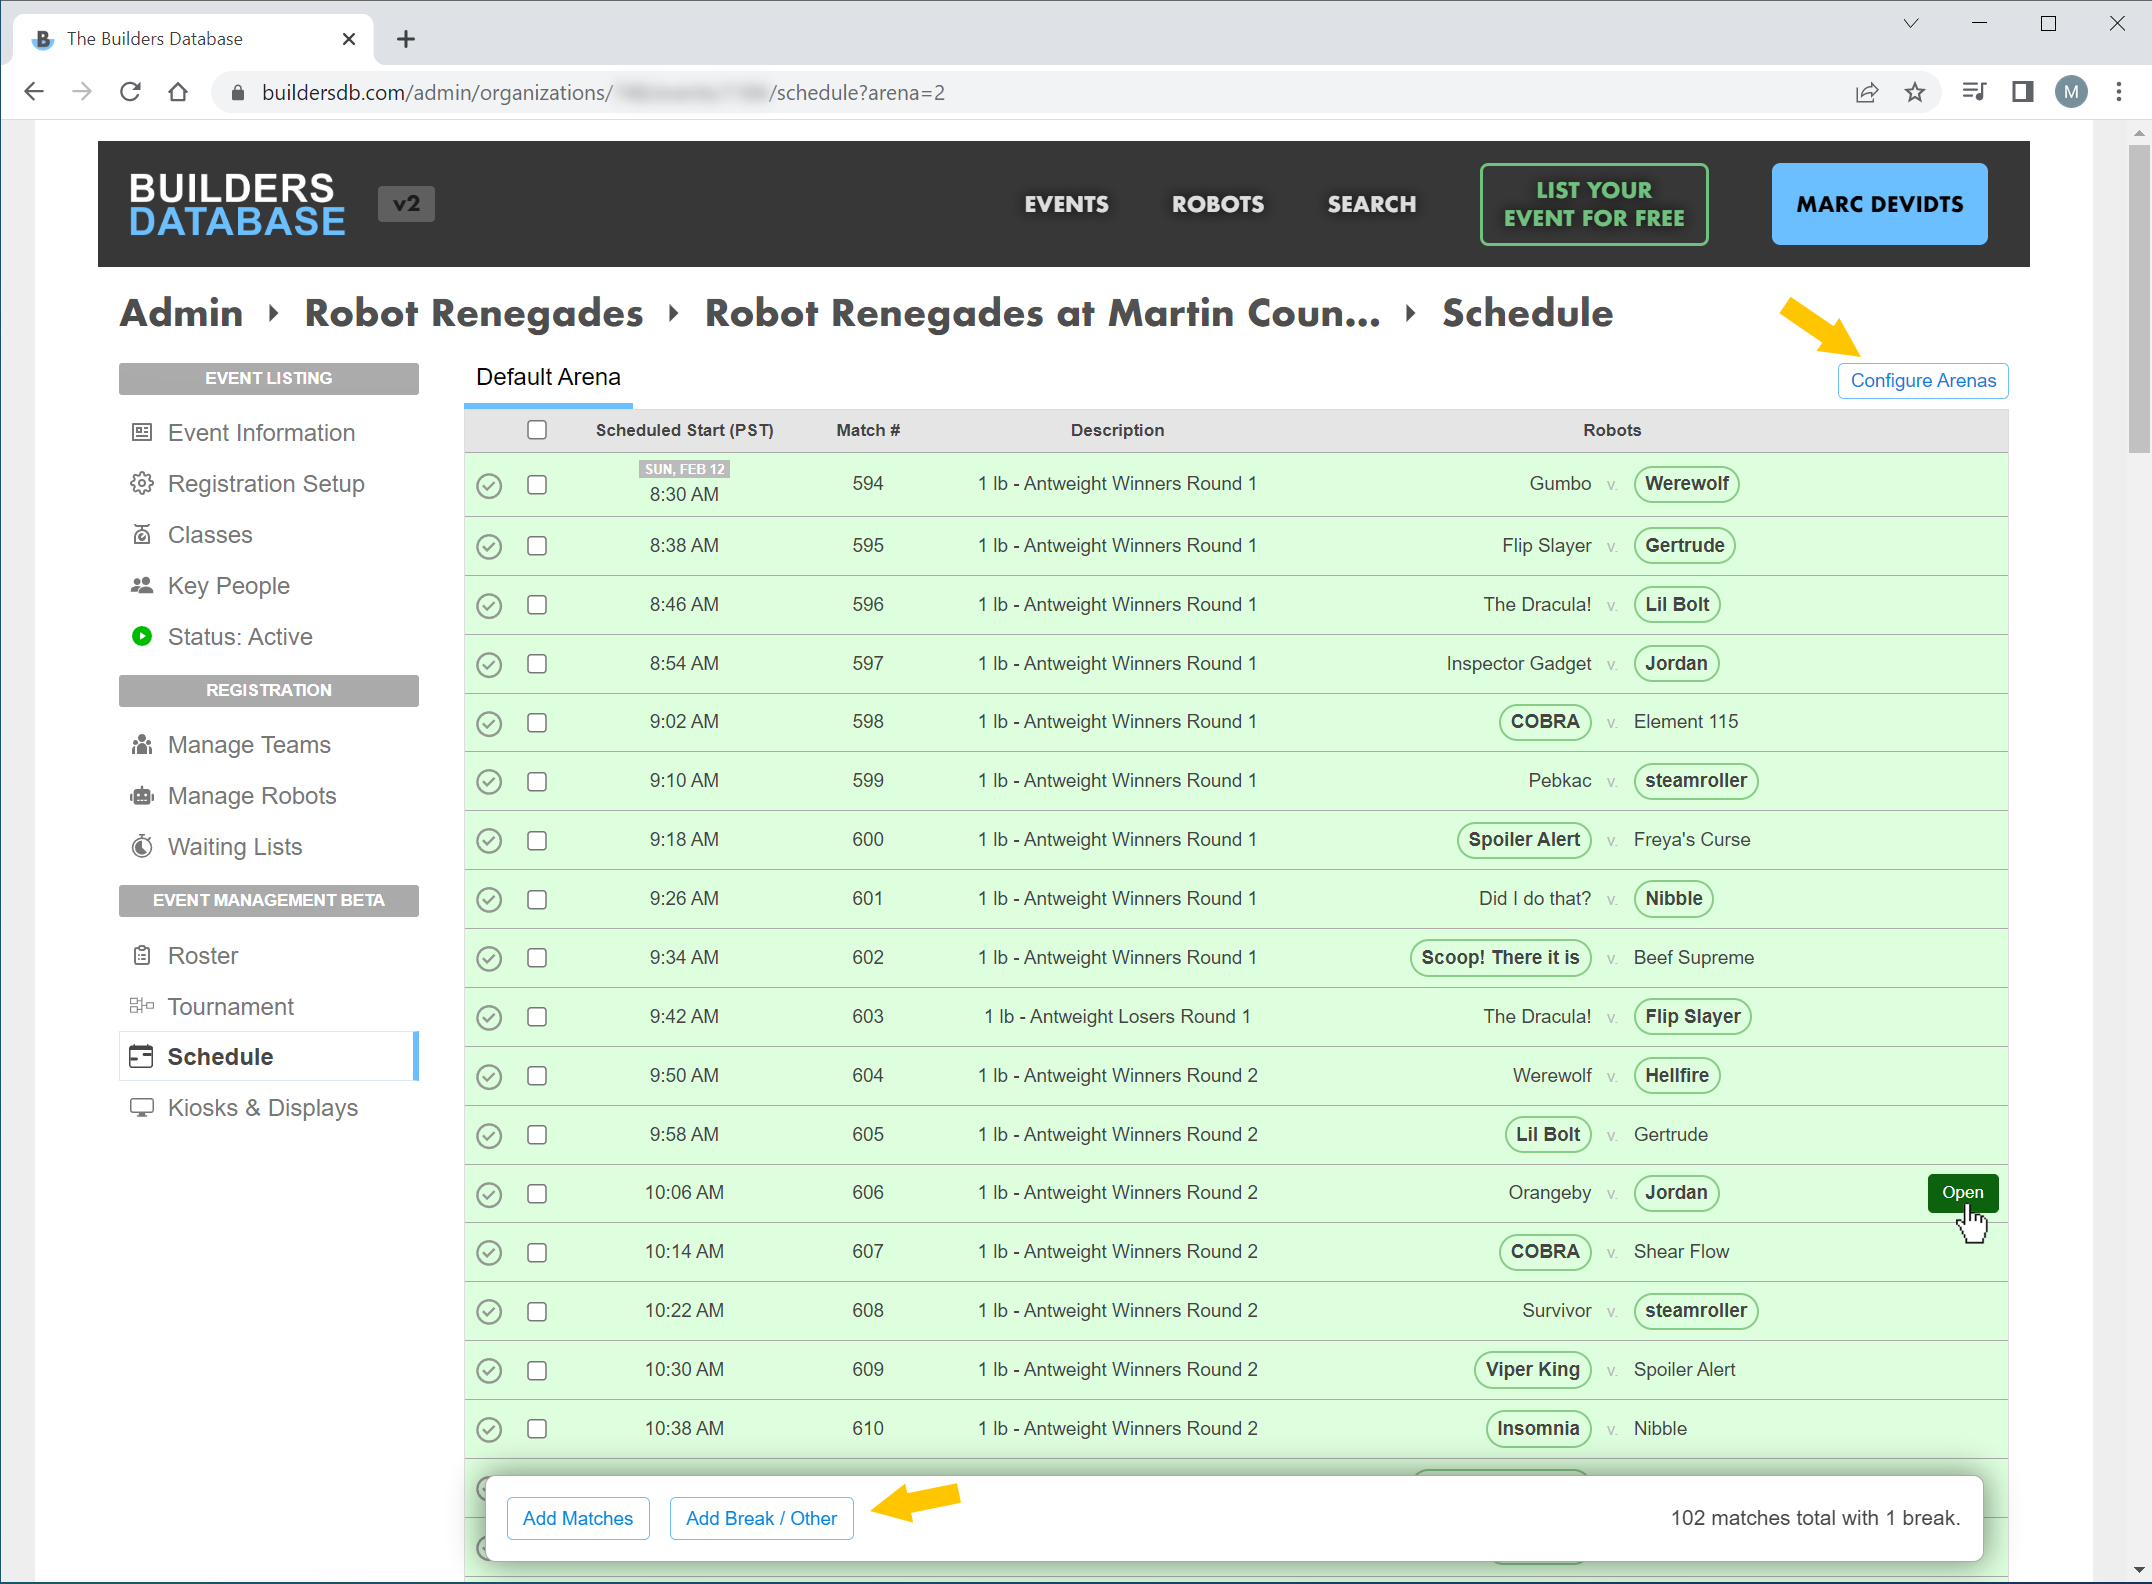
Task: Click the Waiting Lists clock icon
Action: [142, 846]
